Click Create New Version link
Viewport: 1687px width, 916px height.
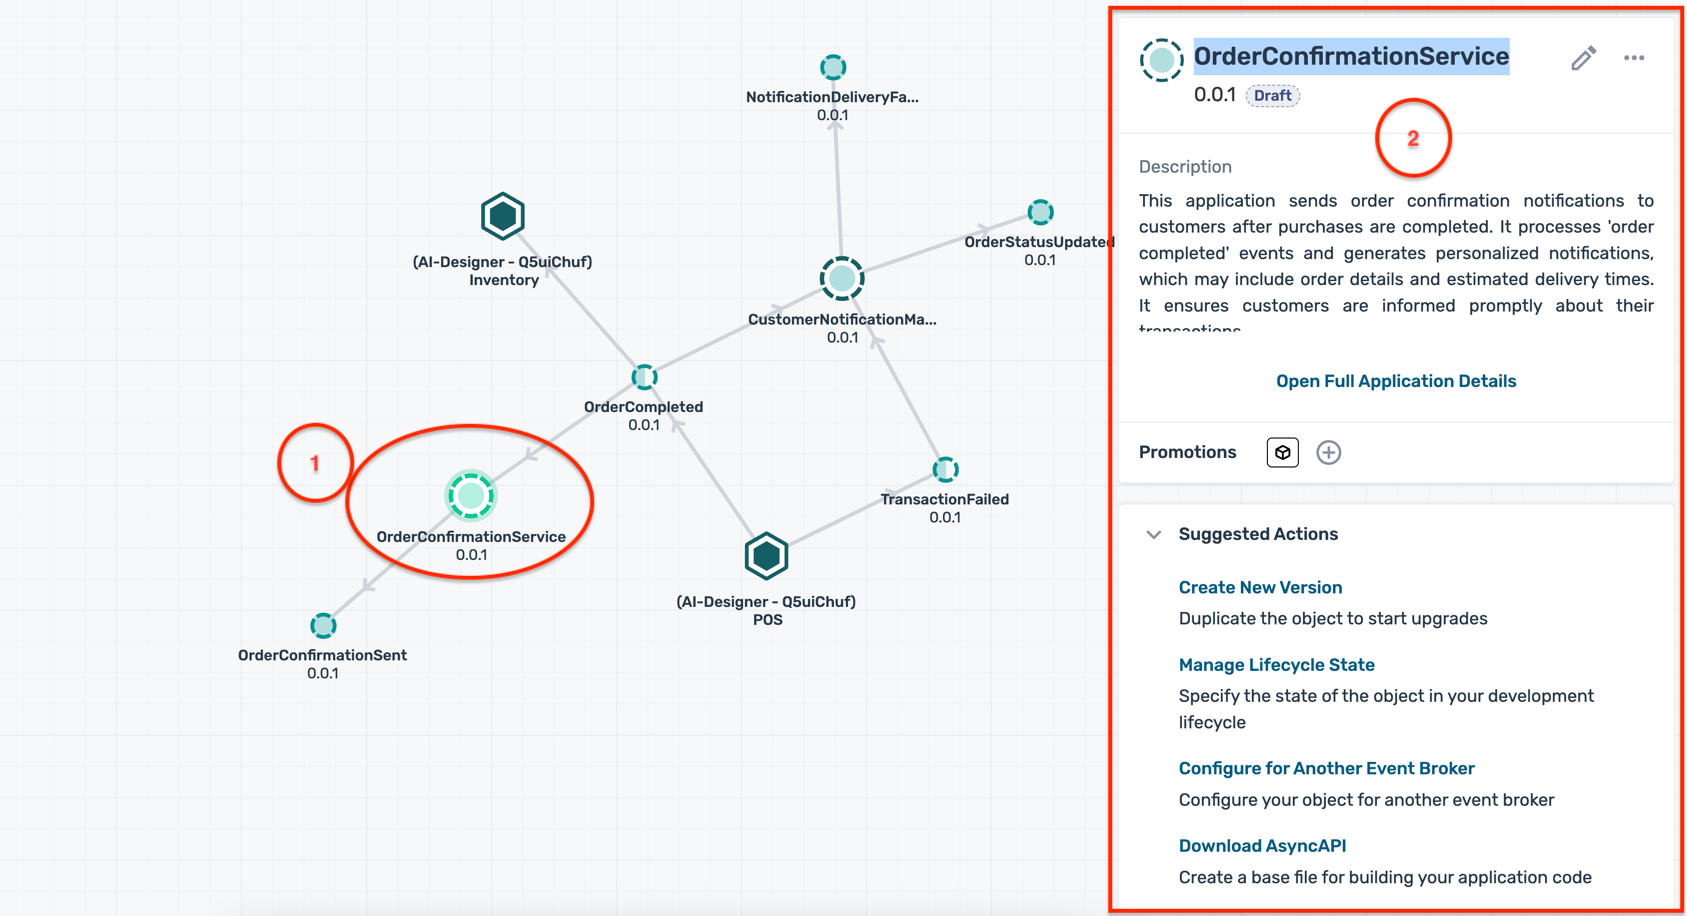1260,587
